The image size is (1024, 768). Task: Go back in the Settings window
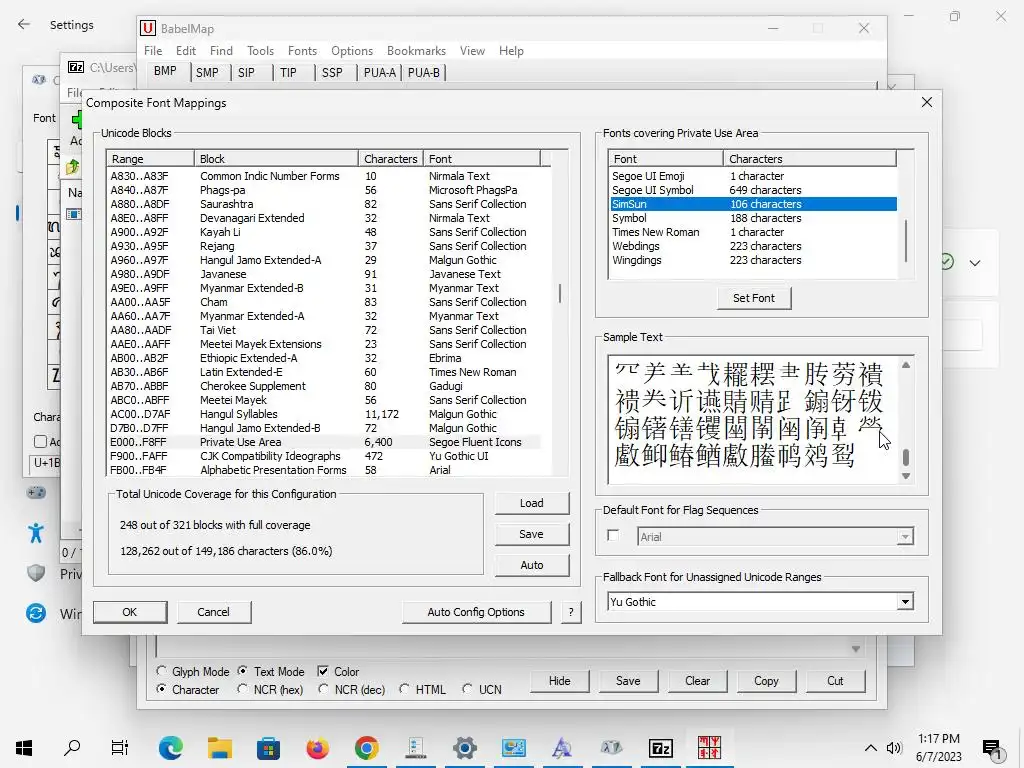coord(24,25)
